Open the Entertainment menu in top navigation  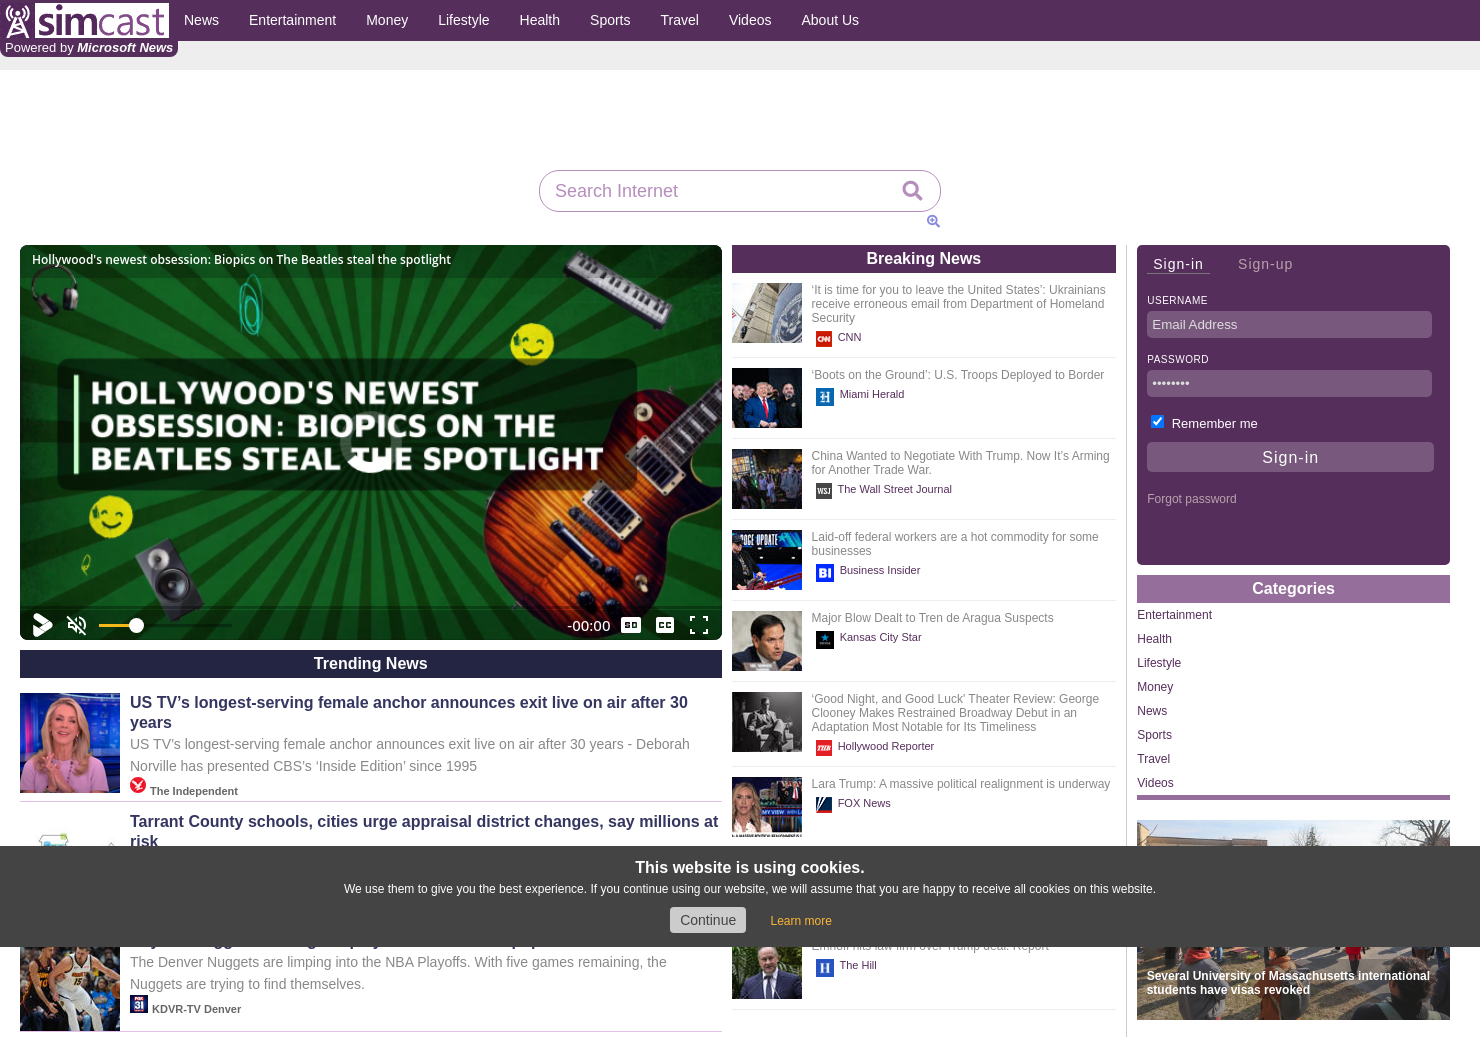(x=292, y=20)
